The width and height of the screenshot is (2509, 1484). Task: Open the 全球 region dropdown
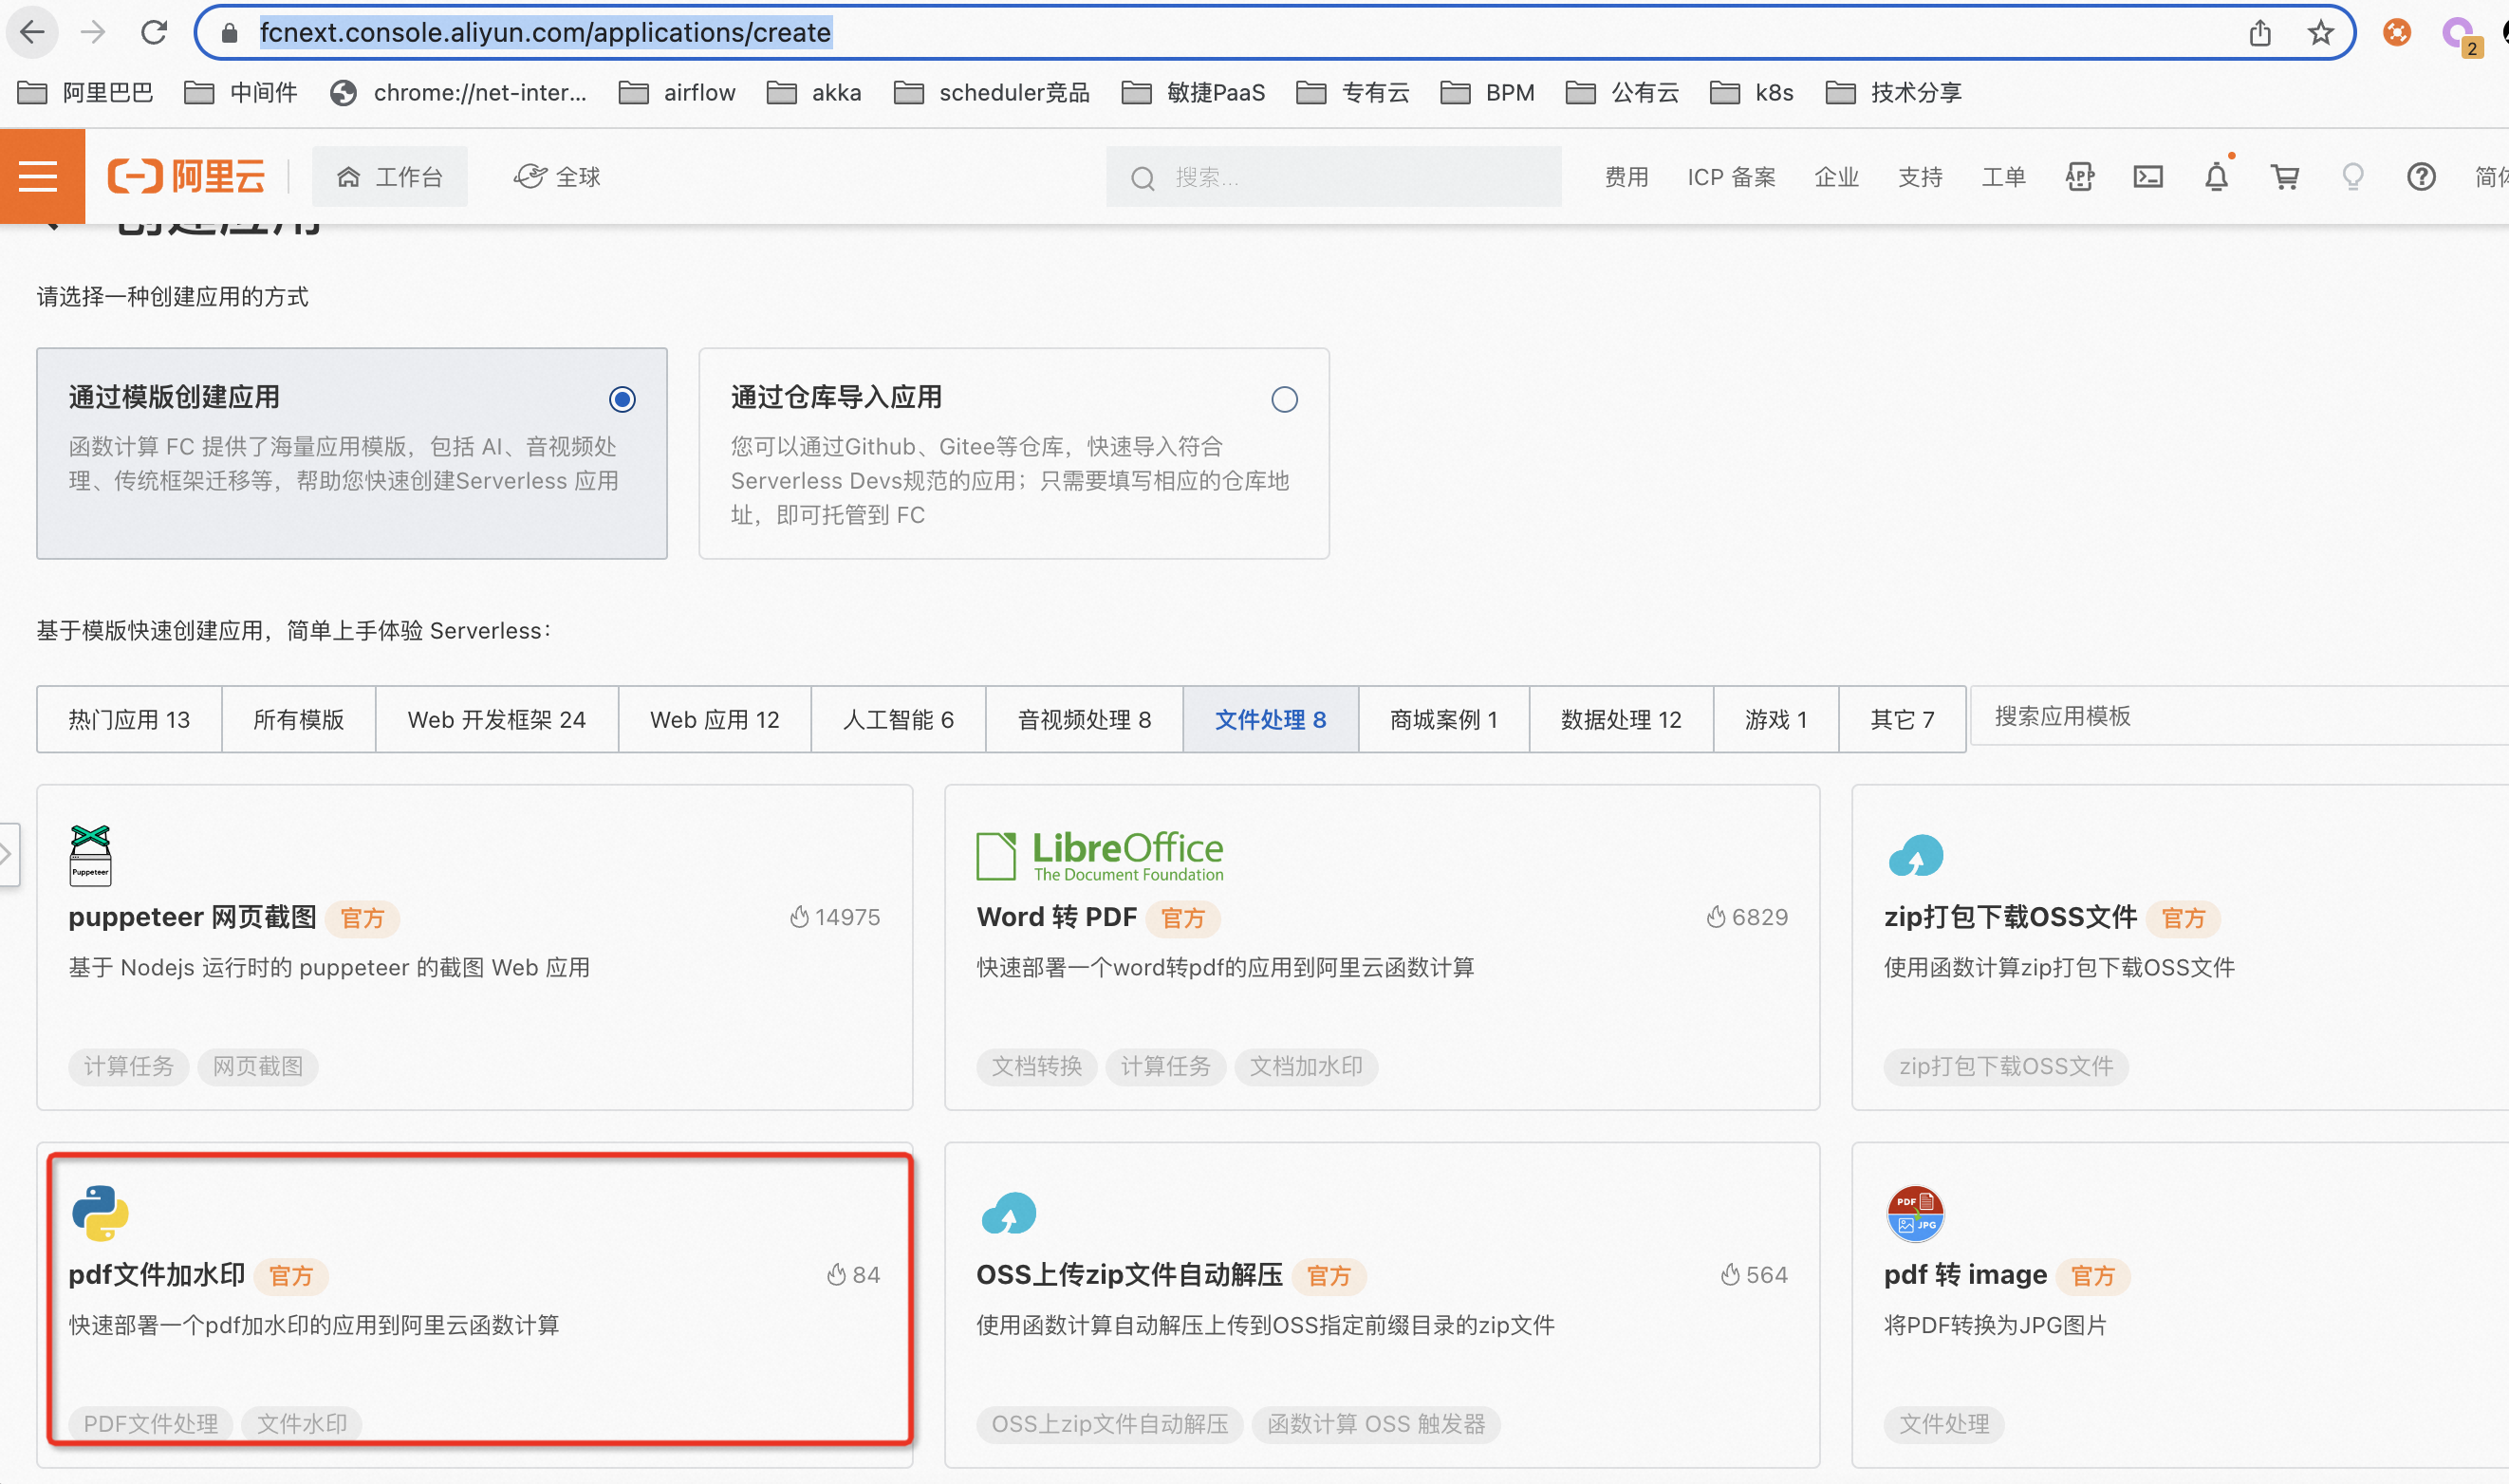pos(556,177)
